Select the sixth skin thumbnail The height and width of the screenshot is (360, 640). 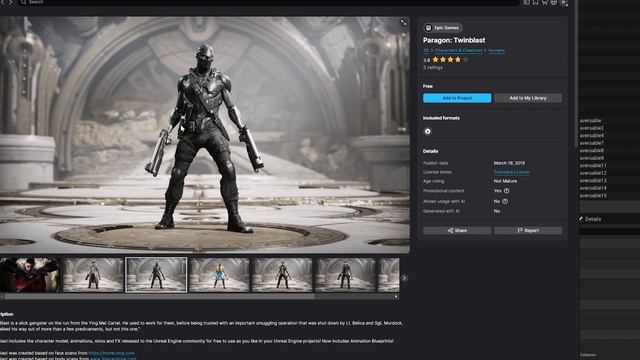[x=345, y=275]
